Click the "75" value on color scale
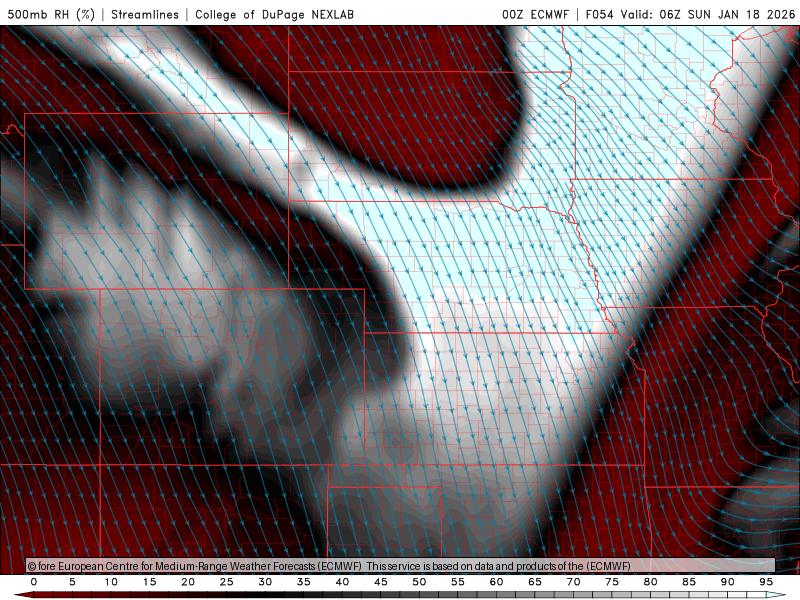The height and width of the screenshot is (600, 800). [612, 582]
